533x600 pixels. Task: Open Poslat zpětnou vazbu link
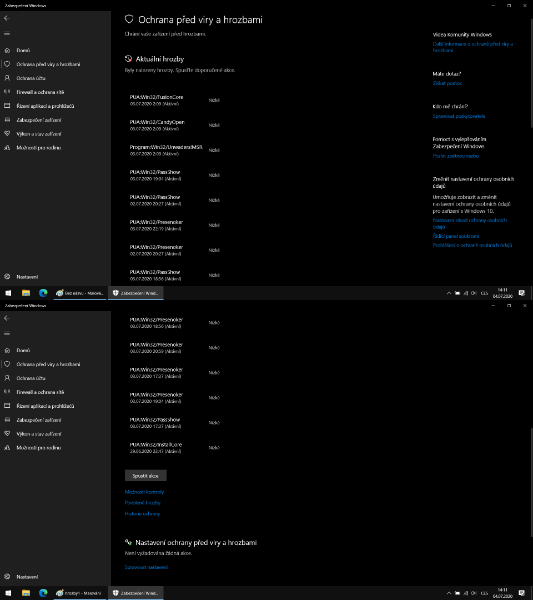tap(456, 156)
